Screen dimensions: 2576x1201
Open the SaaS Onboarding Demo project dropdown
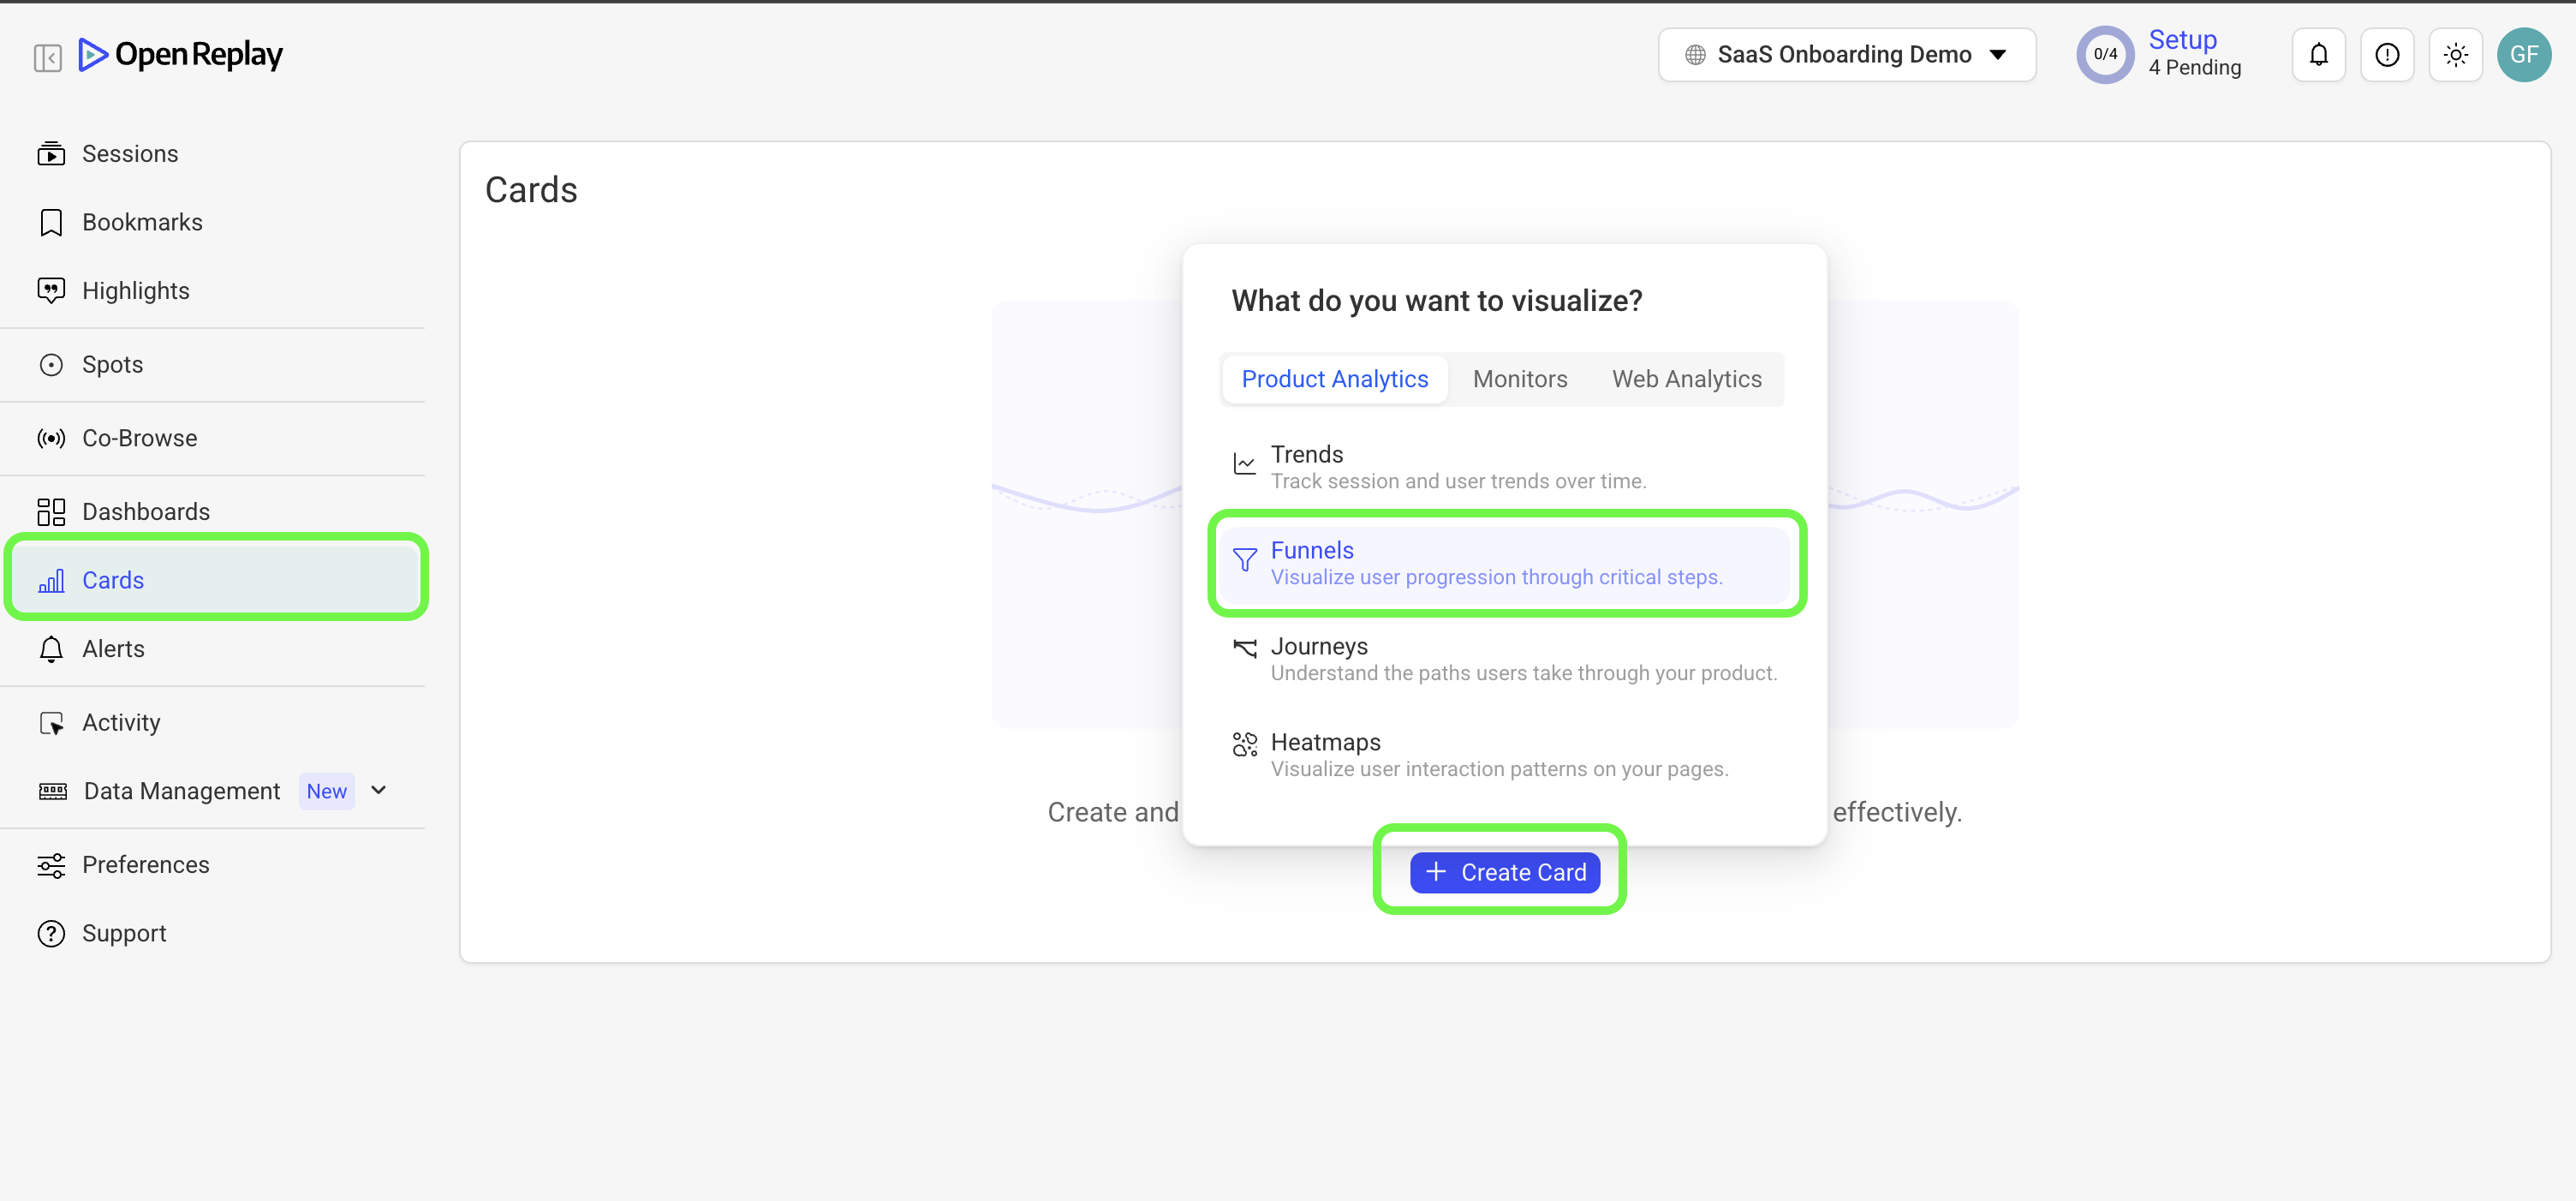tap(1847, 55)
